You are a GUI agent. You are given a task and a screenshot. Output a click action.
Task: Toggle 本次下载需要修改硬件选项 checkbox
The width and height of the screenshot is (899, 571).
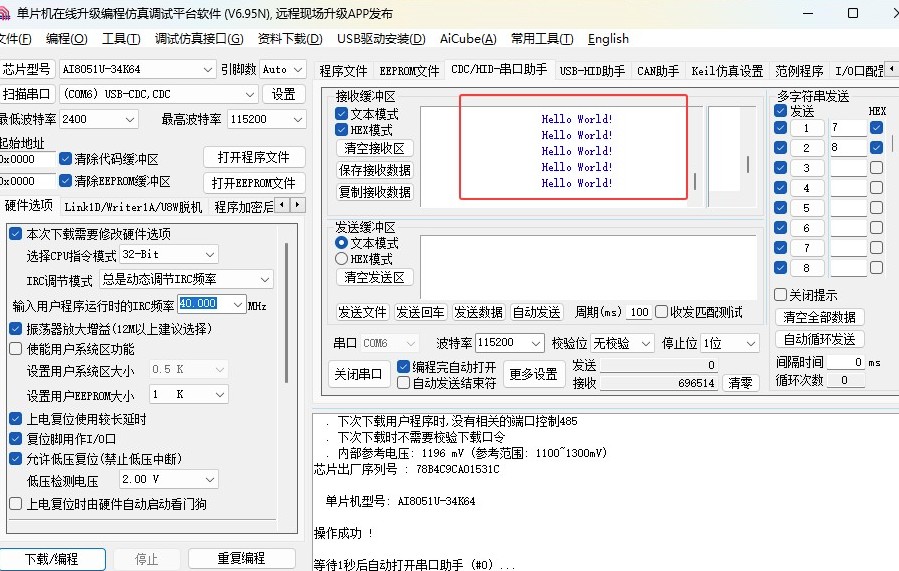pos(16,233)
